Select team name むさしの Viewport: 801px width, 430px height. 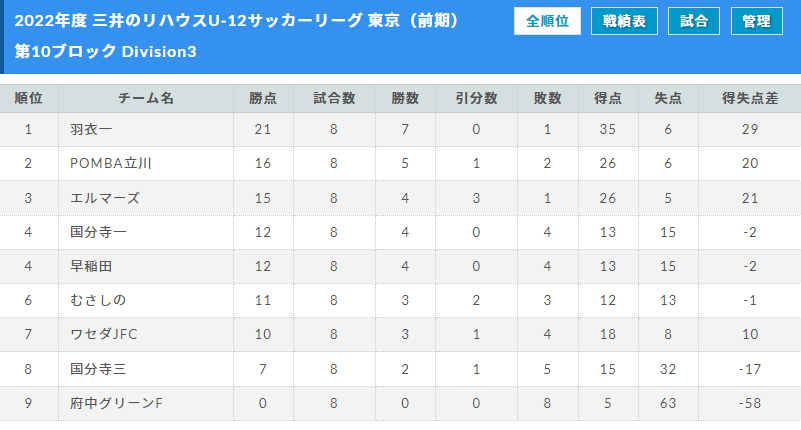click(x=98, y=300)
